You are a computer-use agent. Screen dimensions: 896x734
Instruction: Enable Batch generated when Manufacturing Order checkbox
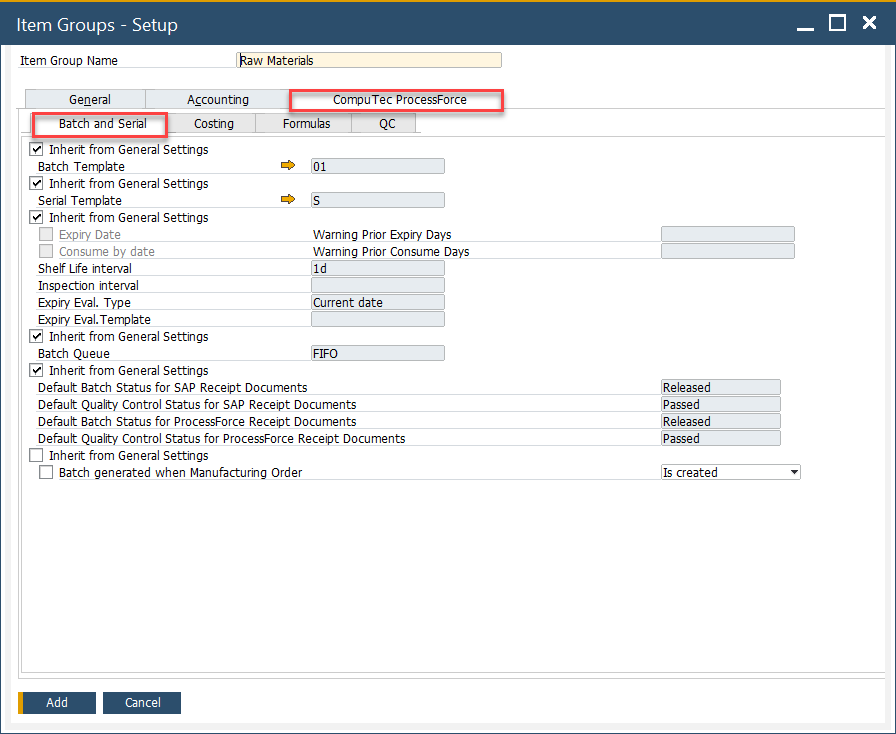46,473
